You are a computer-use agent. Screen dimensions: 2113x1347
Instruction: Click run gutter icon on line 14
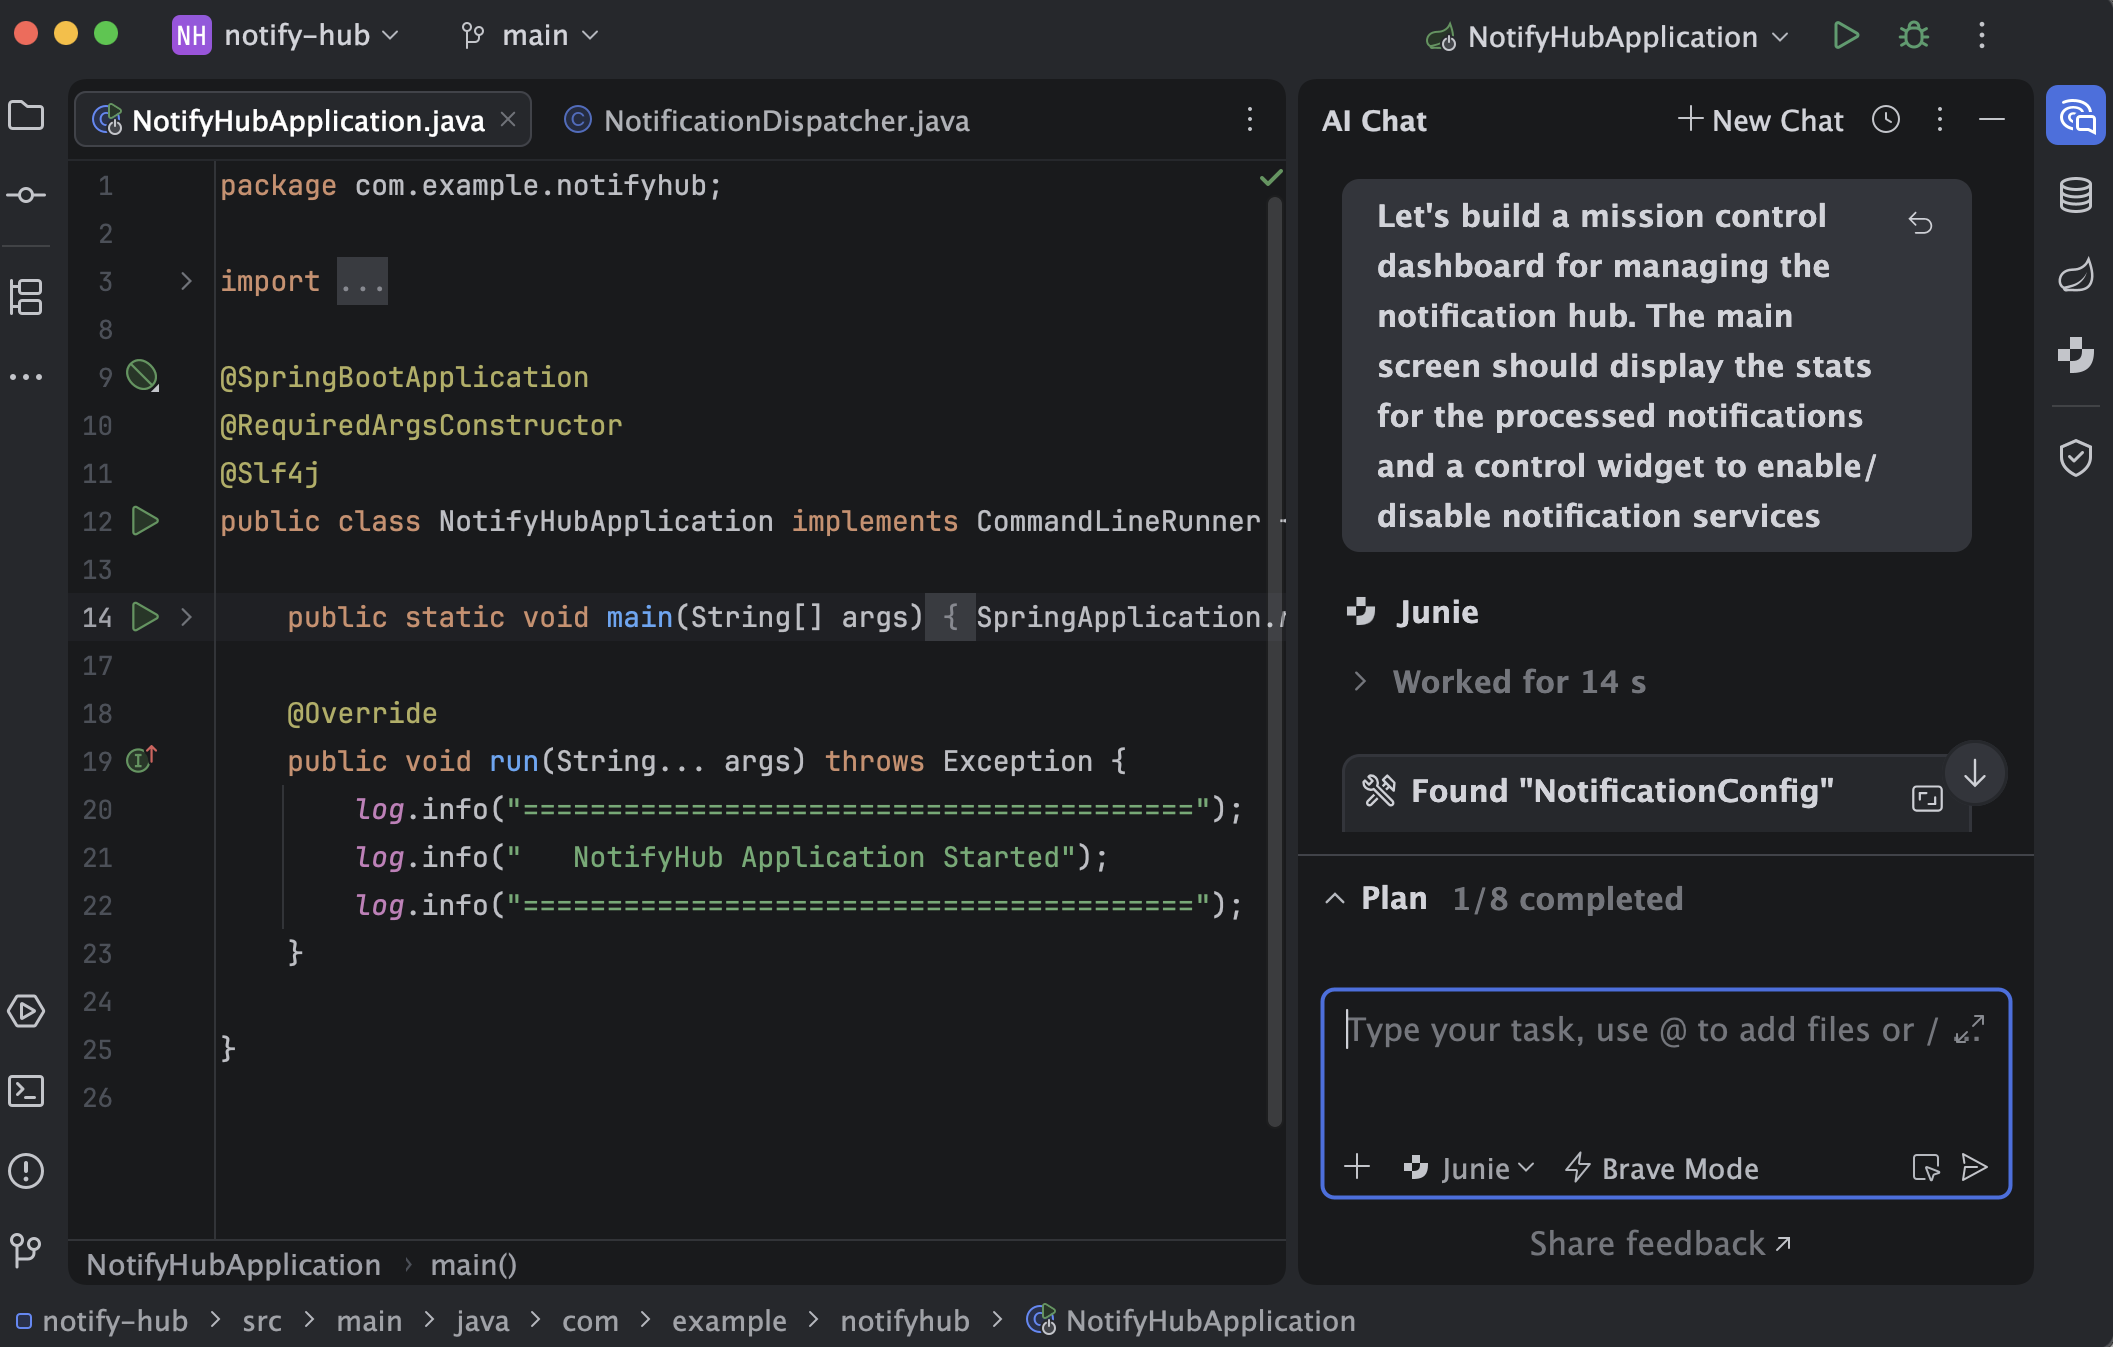pos(145,617)
